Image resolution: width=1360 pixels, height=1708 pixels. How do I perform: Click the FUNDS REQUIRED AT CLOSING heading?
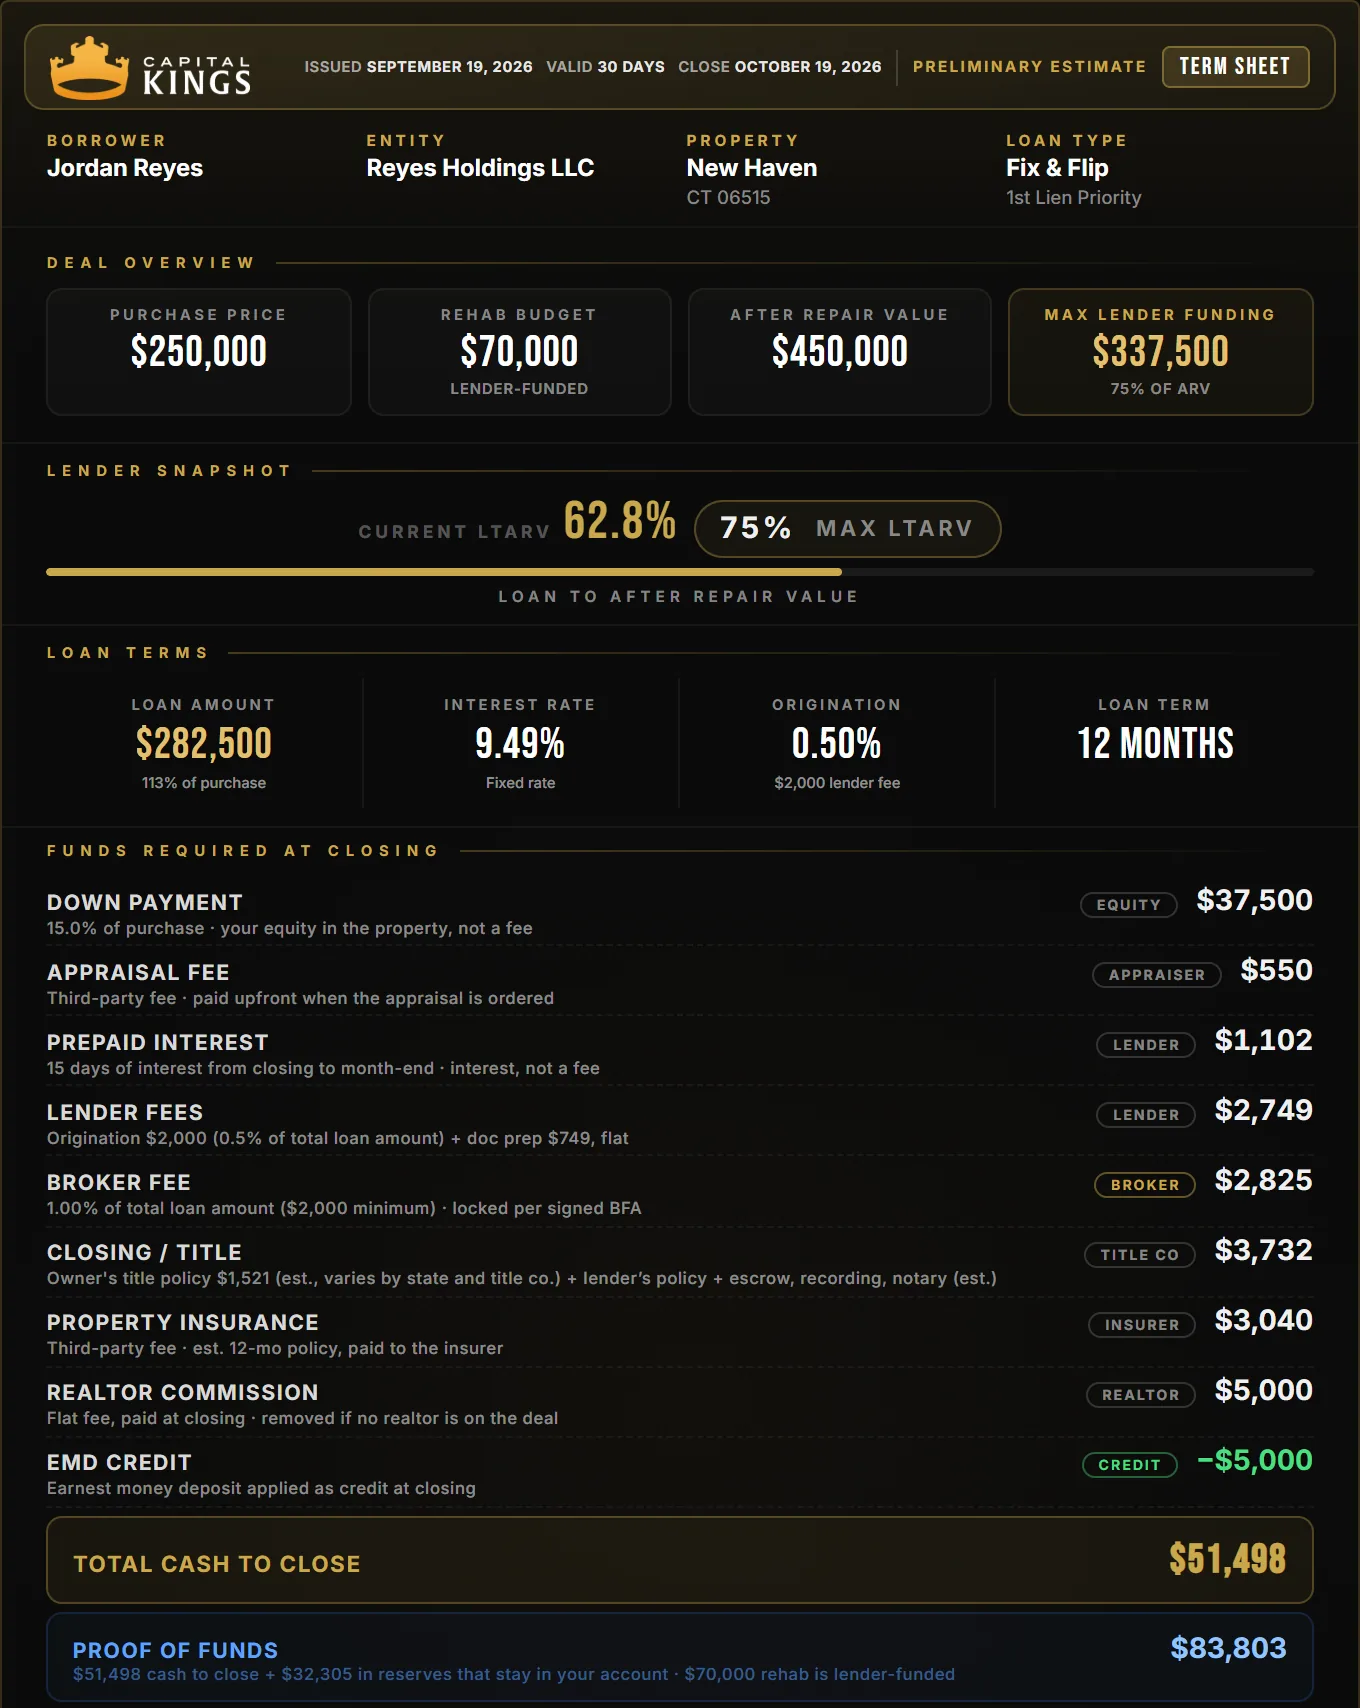pyautogui.click(x=243, y=851)
